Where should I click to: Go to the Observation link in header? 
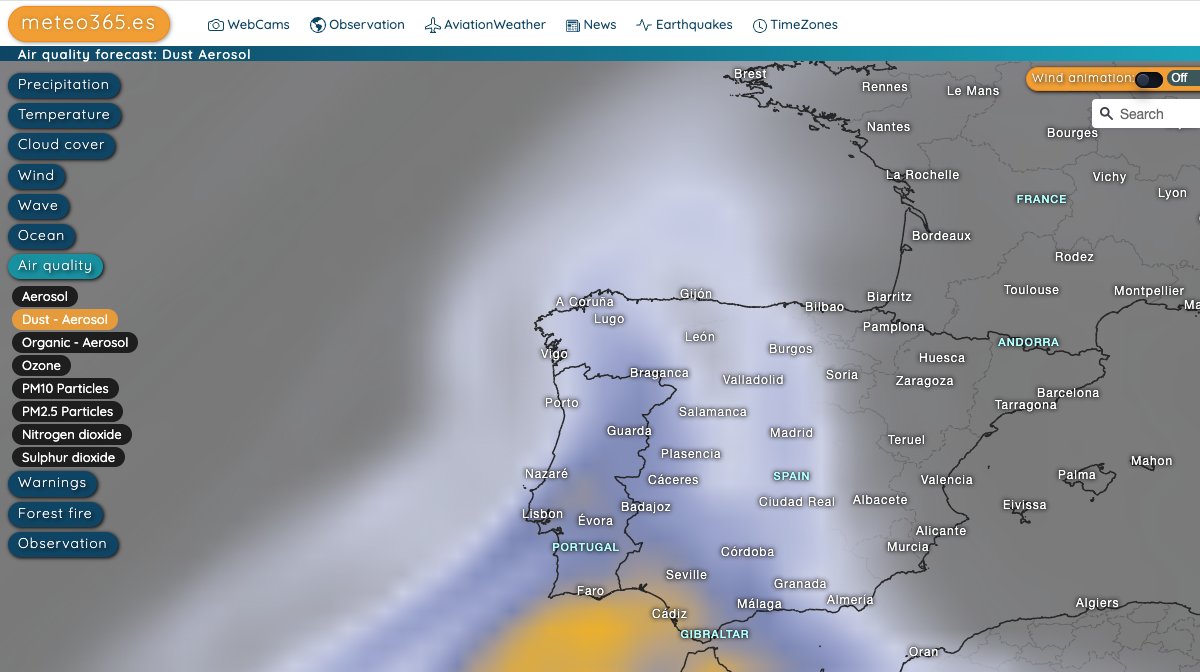(358, 25)
